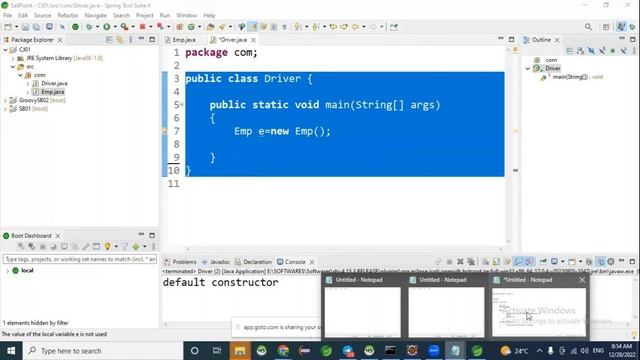Click the Pin Console icon
This screenshot has width=640, height=360.
pos(543,262)
